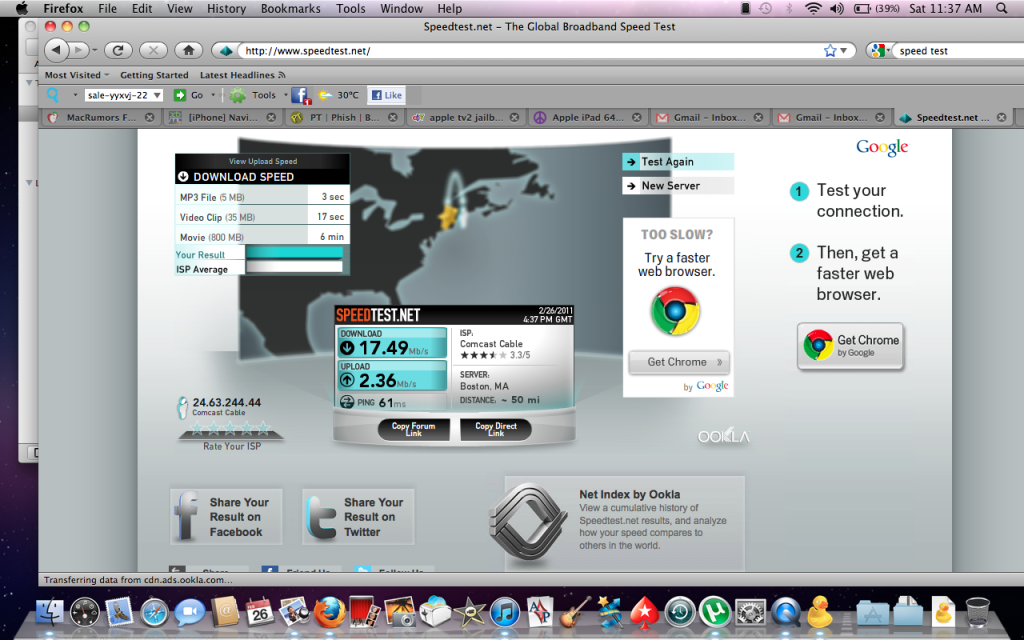Open the Bookmarks menu
Viewport: 1024px width, 640px height.
[291, 8]
